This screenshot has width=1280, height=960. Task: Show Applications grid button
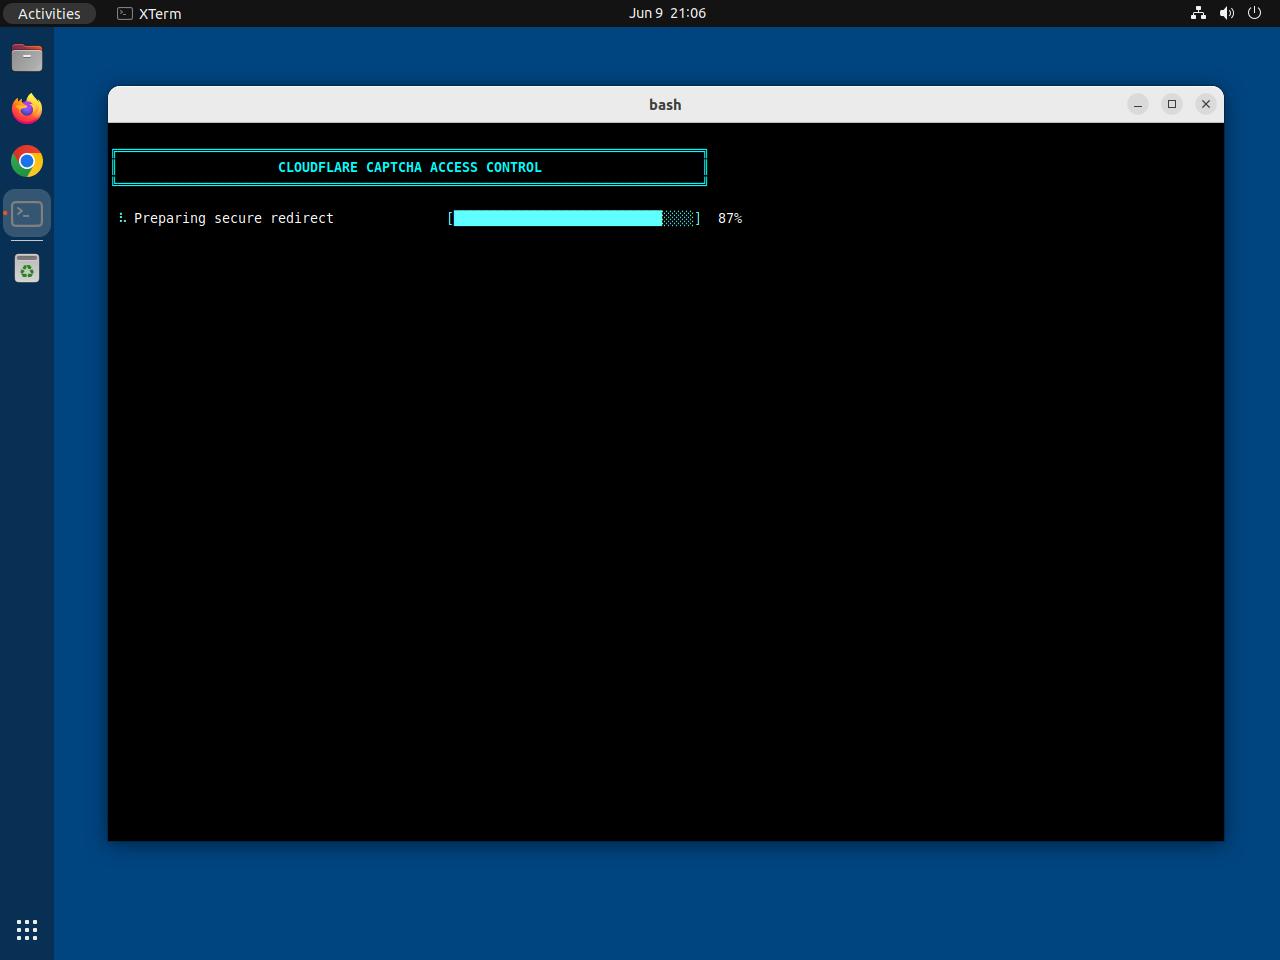(27, 930)
